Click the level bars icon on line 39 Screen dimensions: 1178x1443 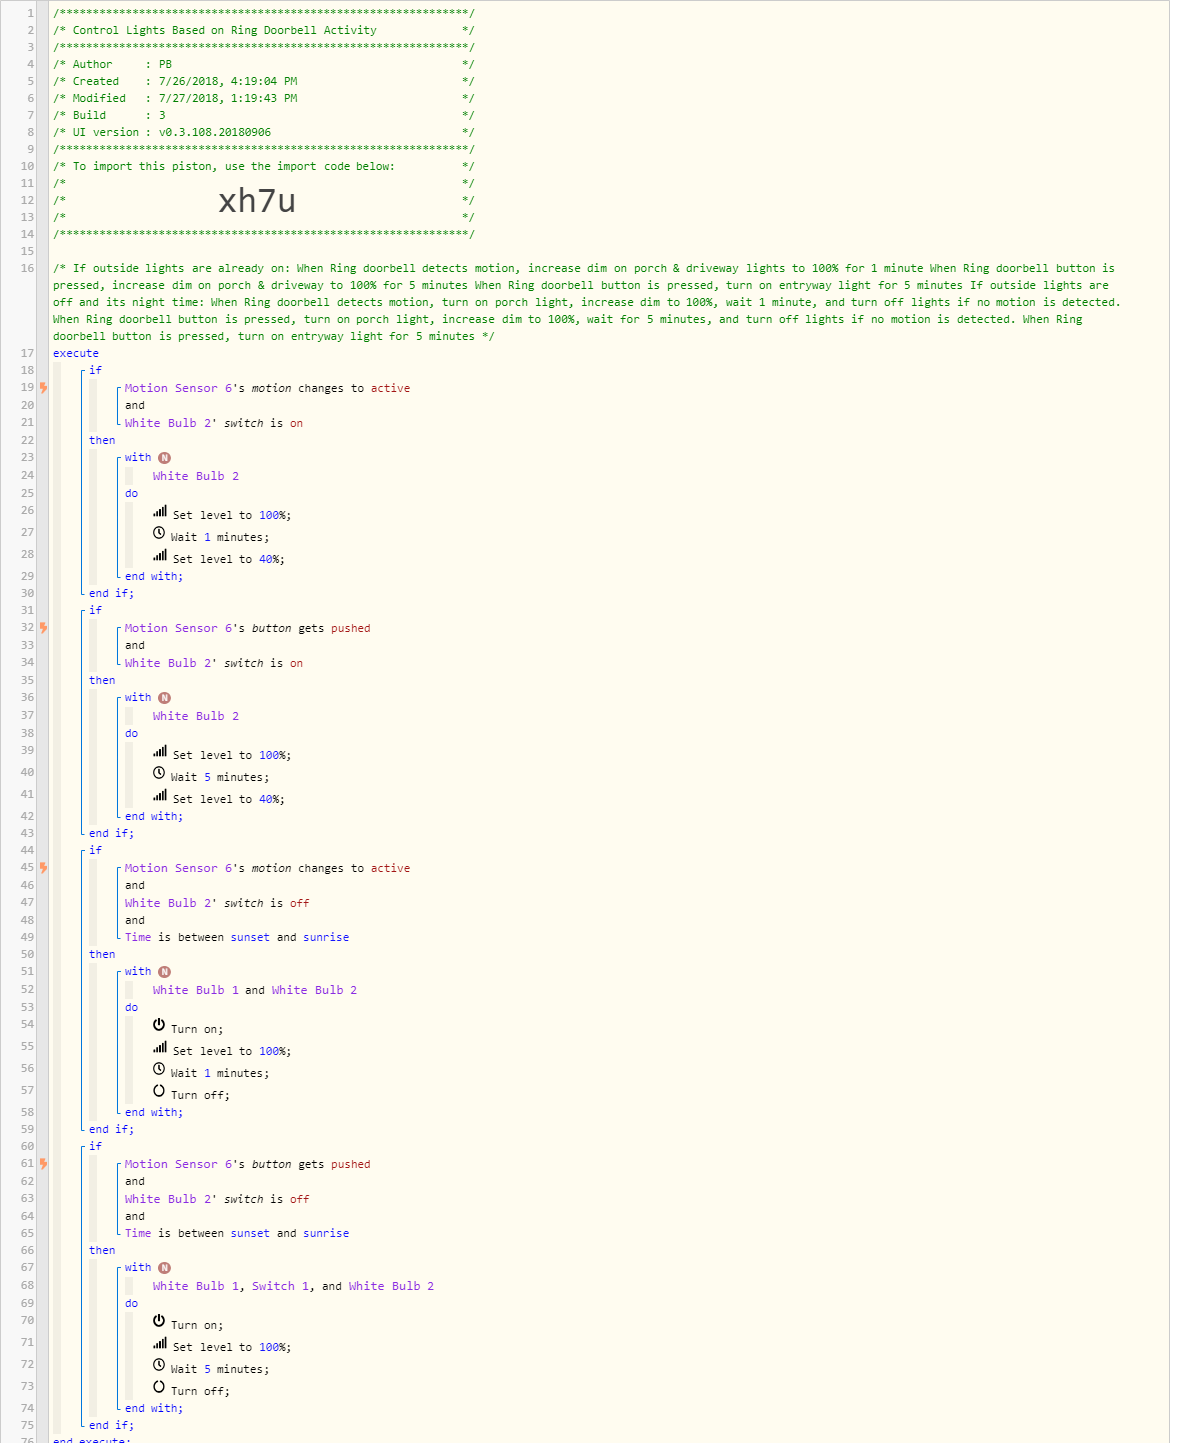click(160, 751)
